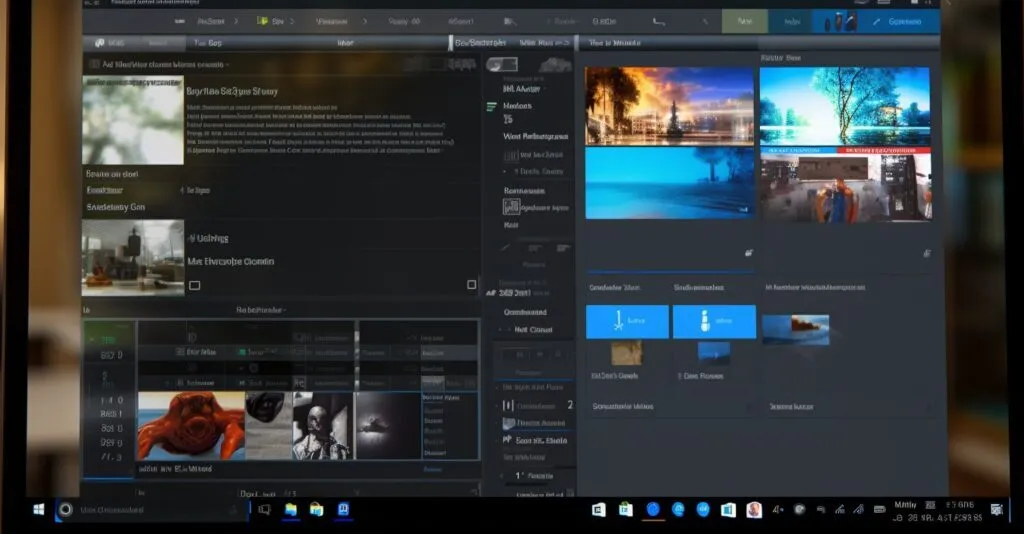Open the Edge browser taskbar icon
Image resolution: width=1024 pixels, height=534 pixels.
pos(678,510)
